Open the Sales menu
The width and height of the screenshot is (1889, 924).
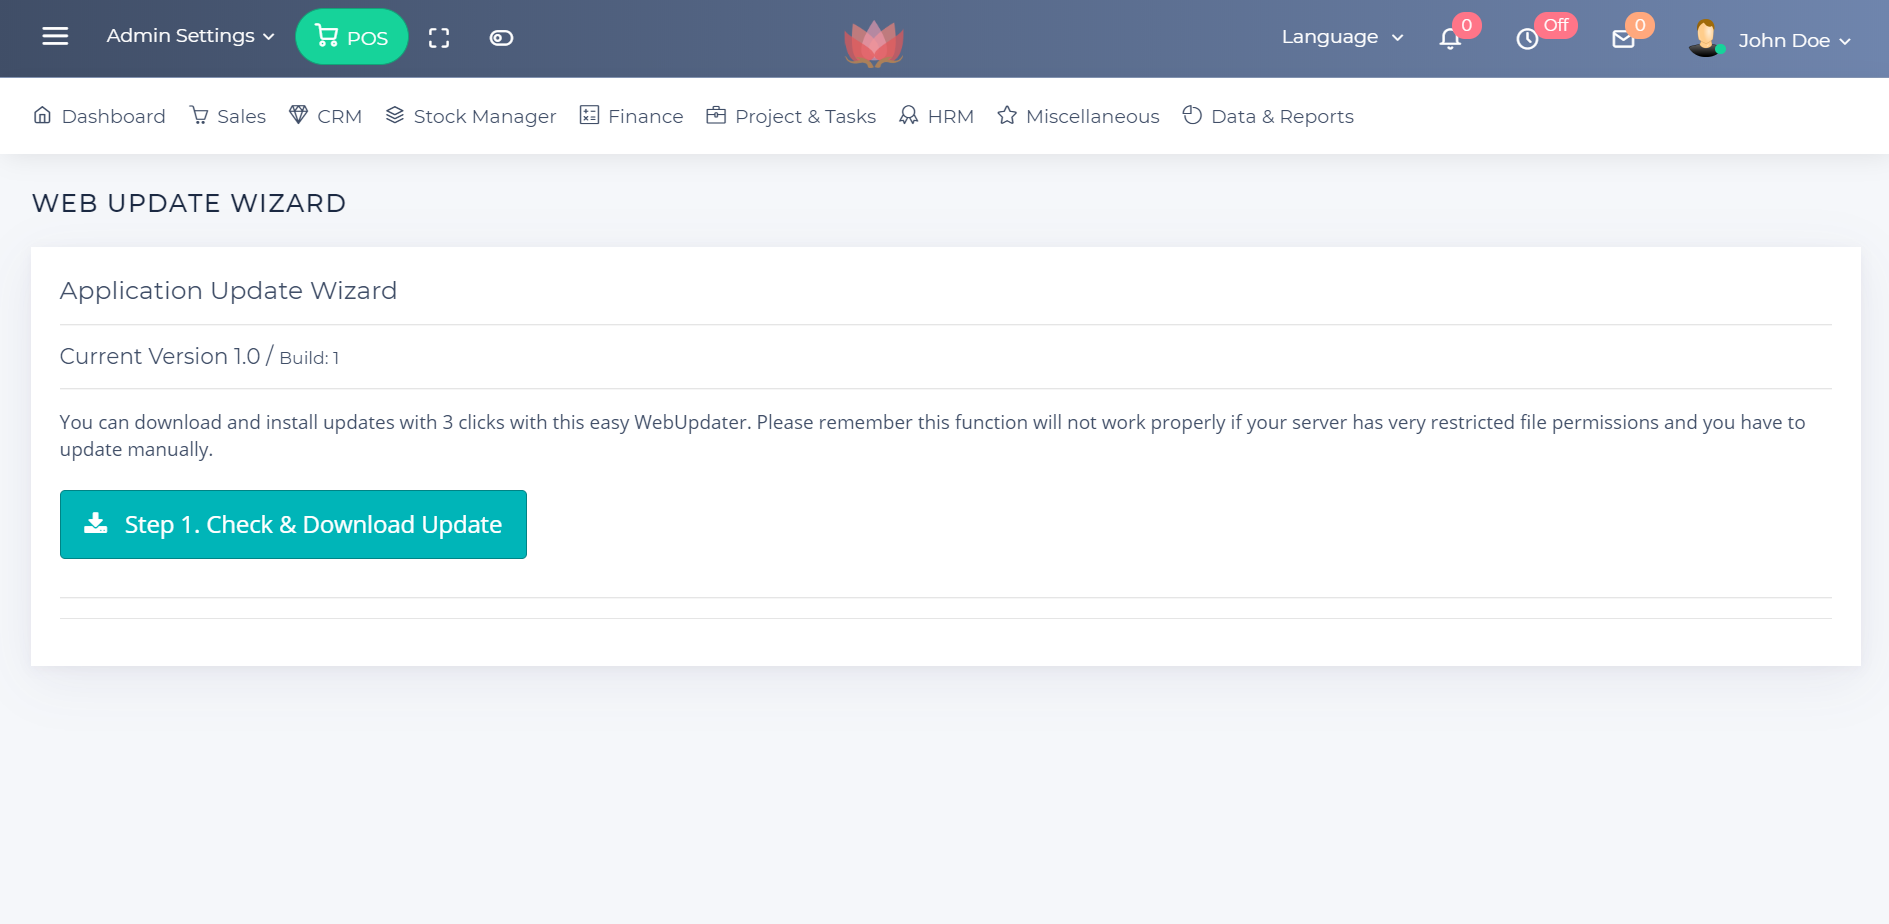coord(228,116)
